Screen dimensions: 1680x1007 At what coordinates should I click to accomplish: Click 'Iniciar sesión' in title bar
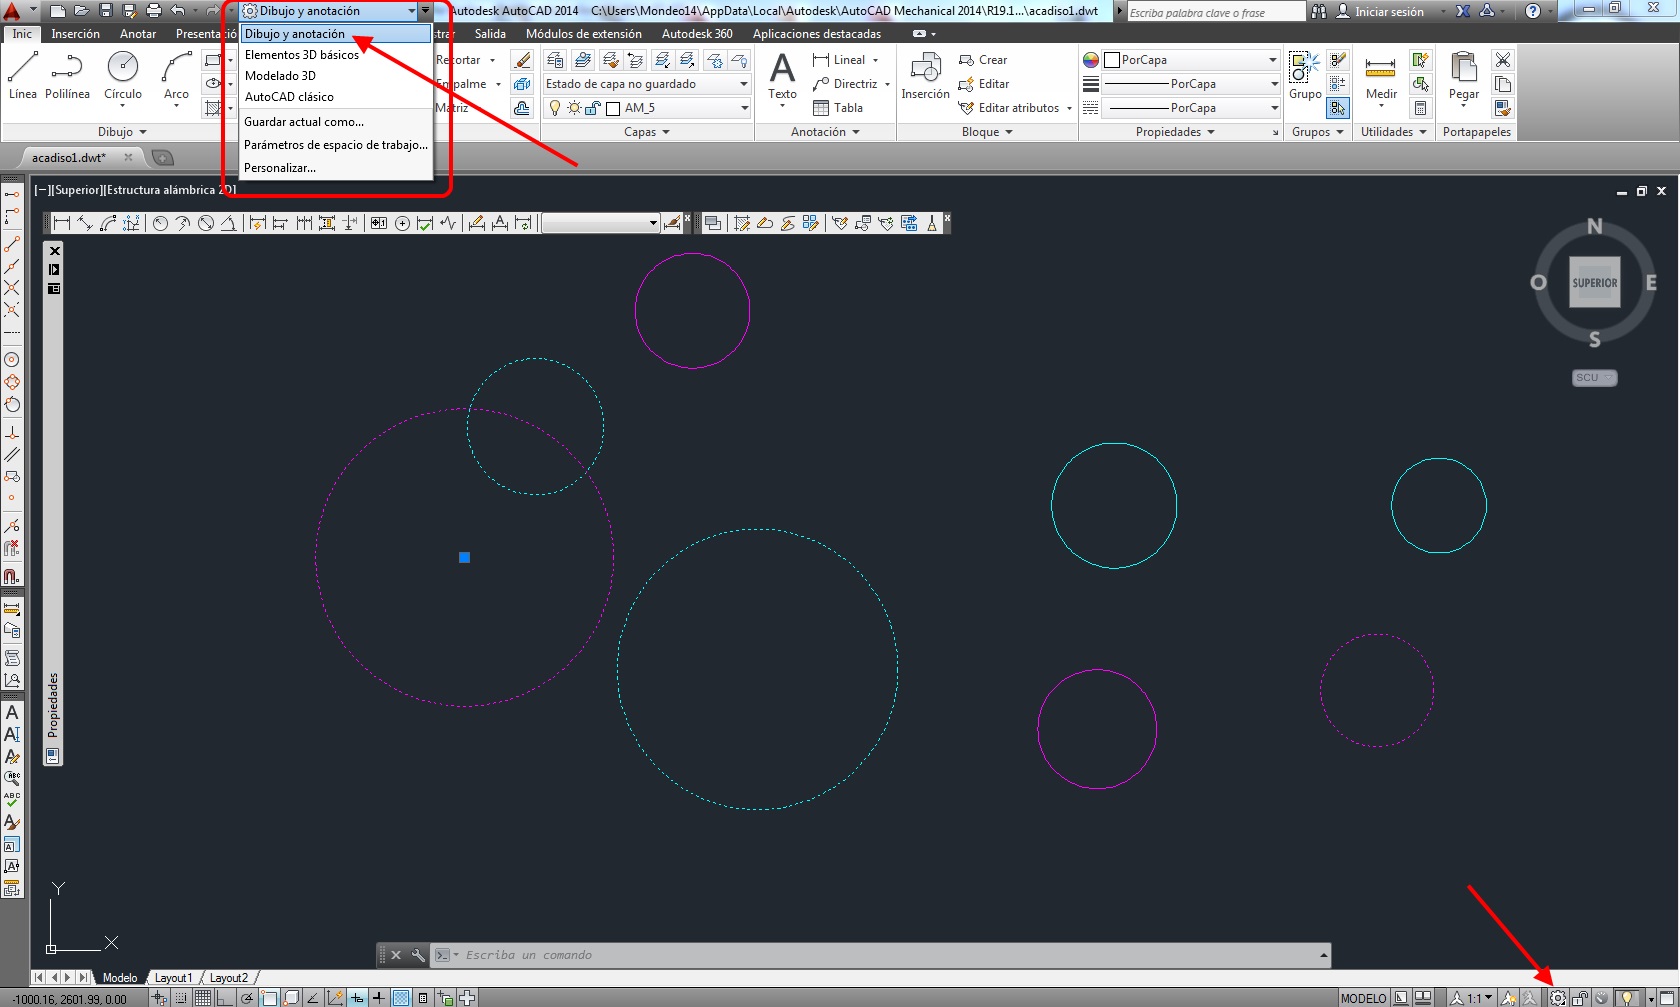point(1388,11)
